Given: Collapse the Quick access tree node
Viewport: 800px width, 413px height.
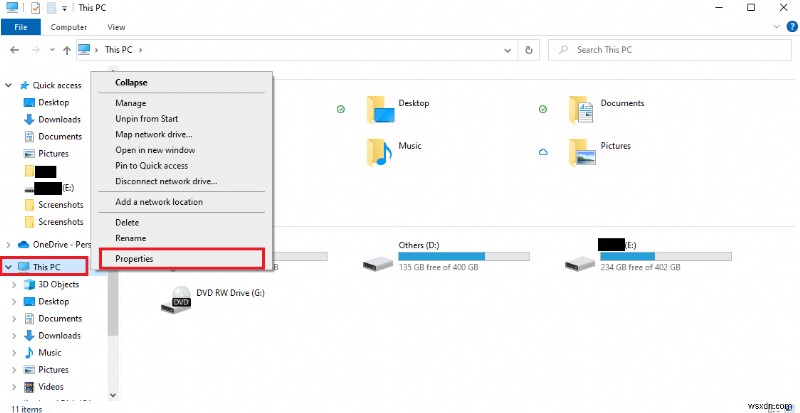Looking at the screenshot, I should pyautogui.click(x=8, y=85).
